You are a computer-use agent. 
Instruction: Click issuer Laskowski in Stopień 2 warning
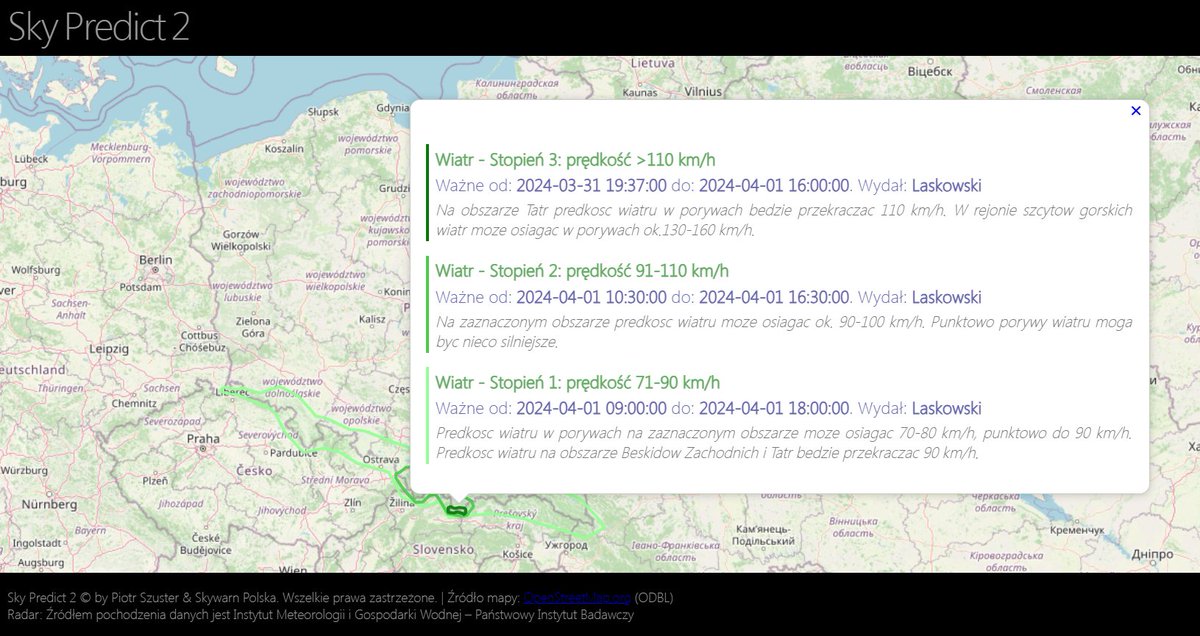[946, 297]
